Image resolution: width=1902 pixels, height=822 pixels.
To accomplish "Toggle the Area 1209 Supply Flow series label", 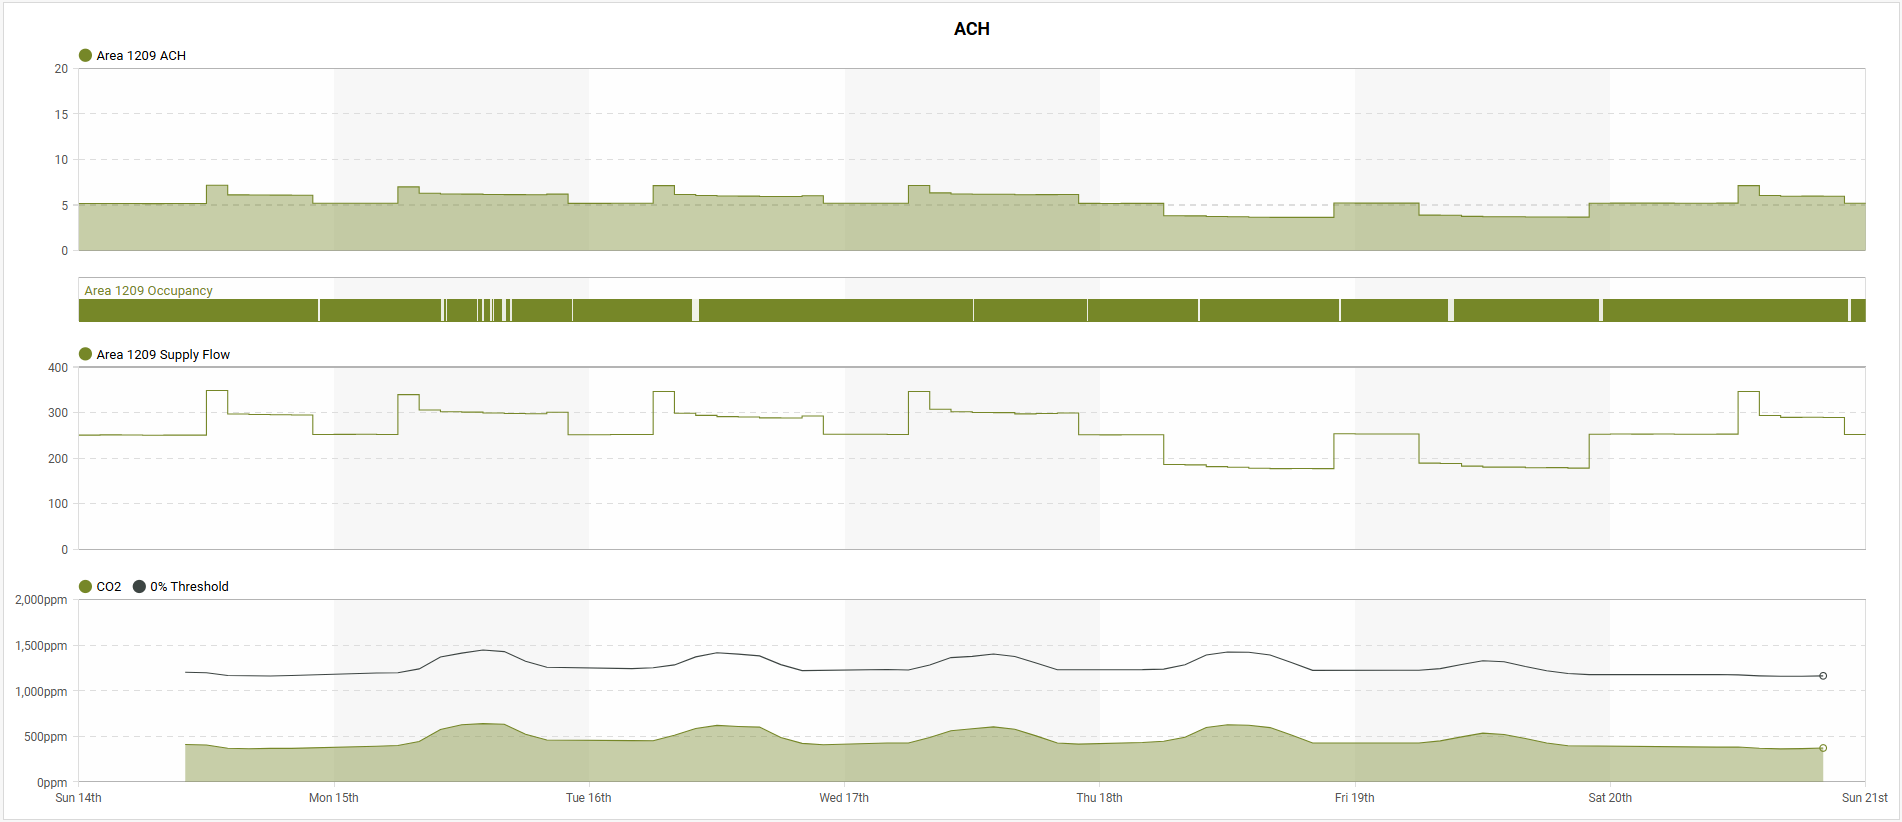I will pos(163,355).
